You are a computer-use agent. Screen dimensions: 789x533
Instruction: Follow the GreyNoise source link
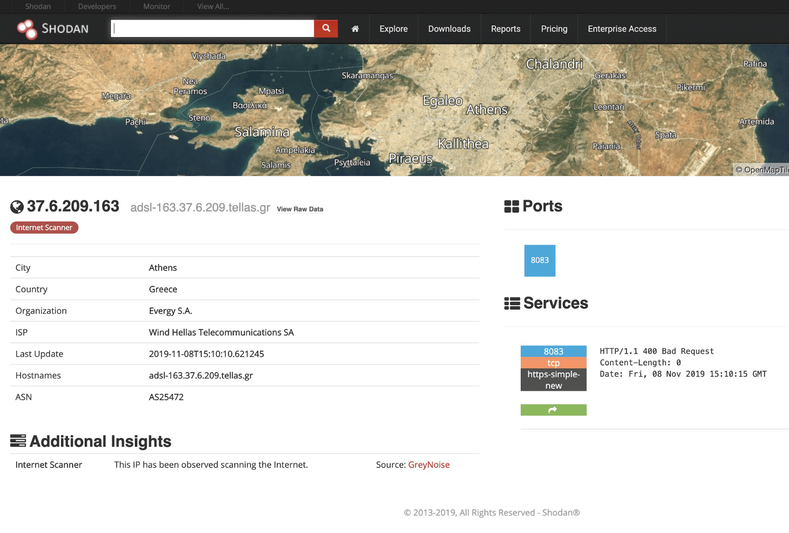click(x=429, y=465)
